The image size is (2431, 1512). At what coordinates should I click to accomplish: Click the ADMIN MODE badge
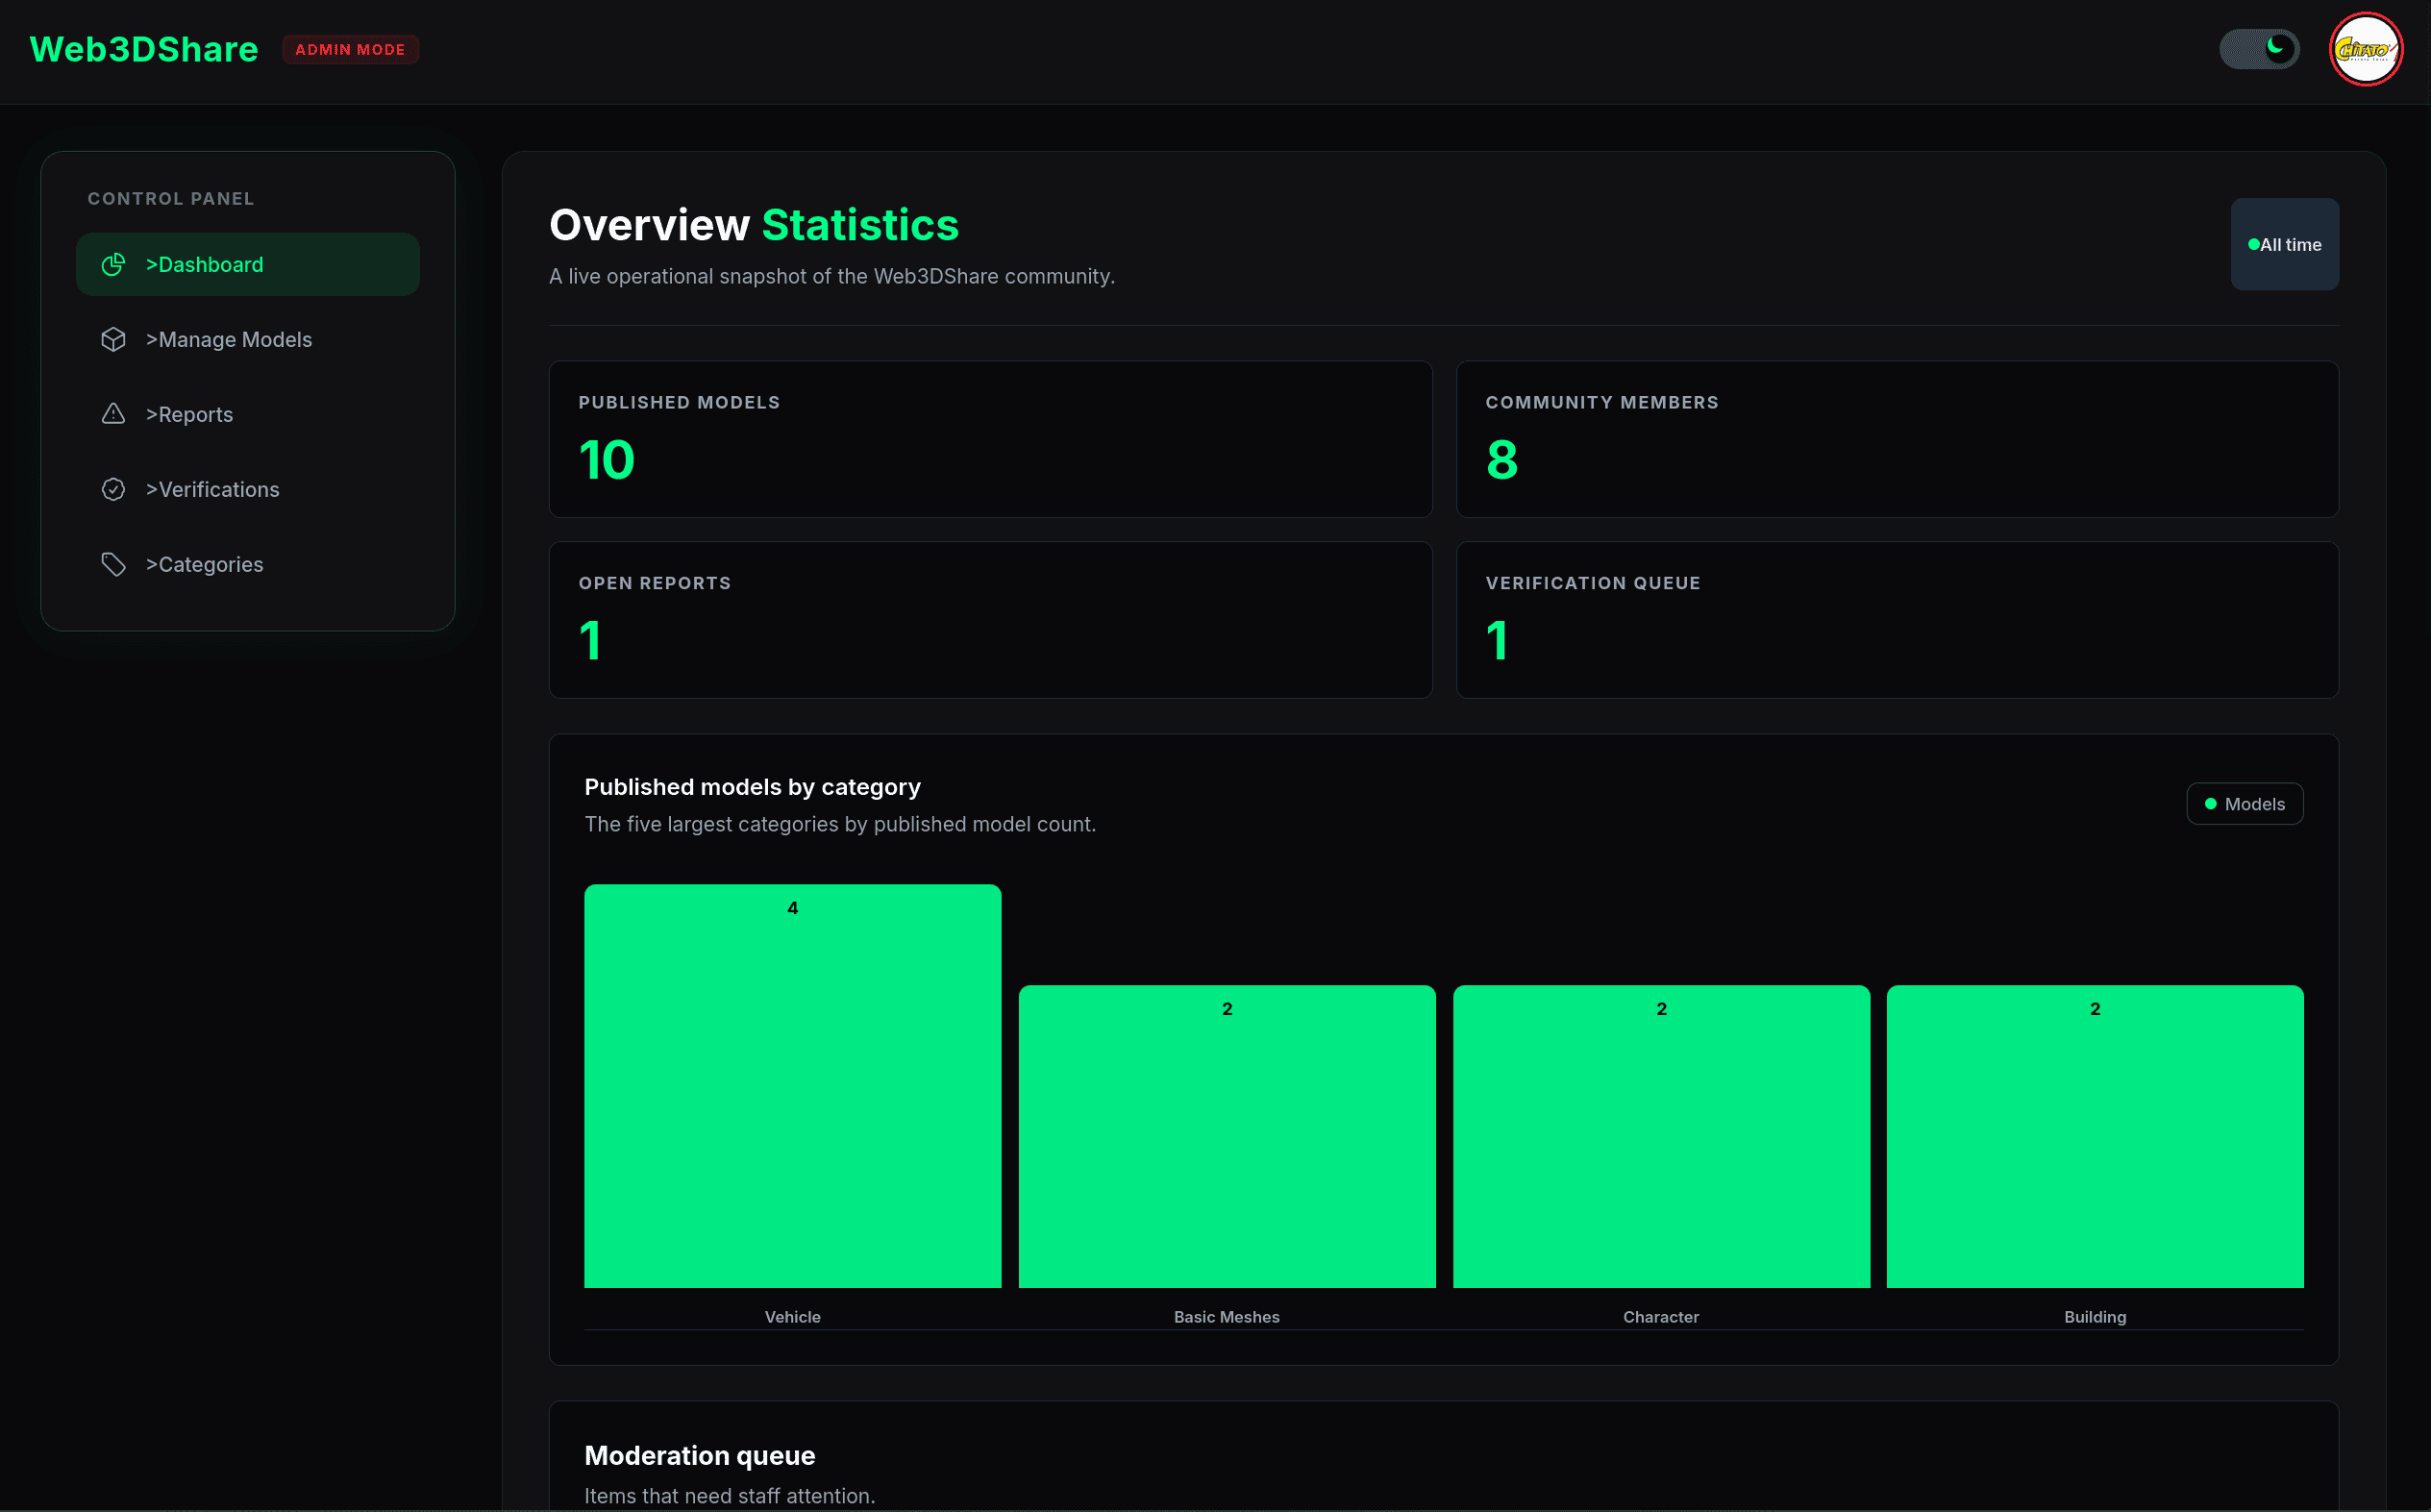point(350,49)
